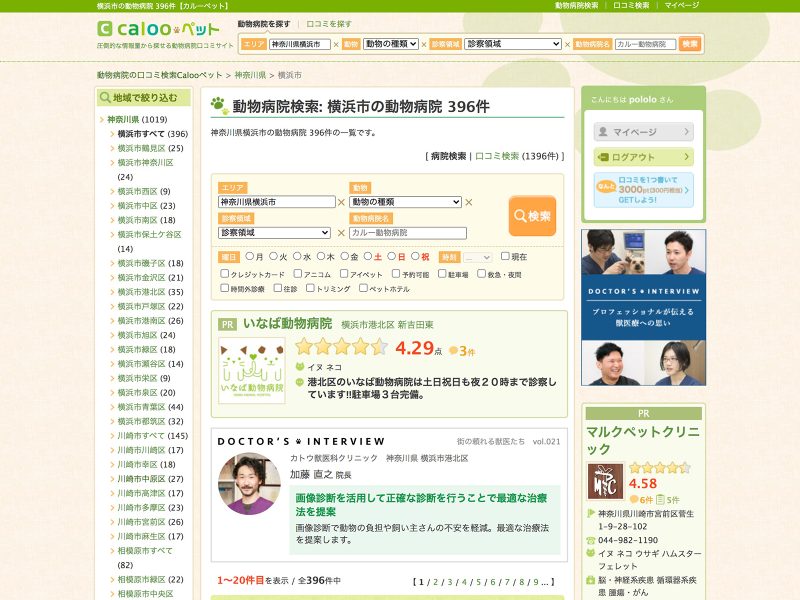Enable the クレジットカード checkbox
Viewport: 800px width, 600px height.
[225, 273]
